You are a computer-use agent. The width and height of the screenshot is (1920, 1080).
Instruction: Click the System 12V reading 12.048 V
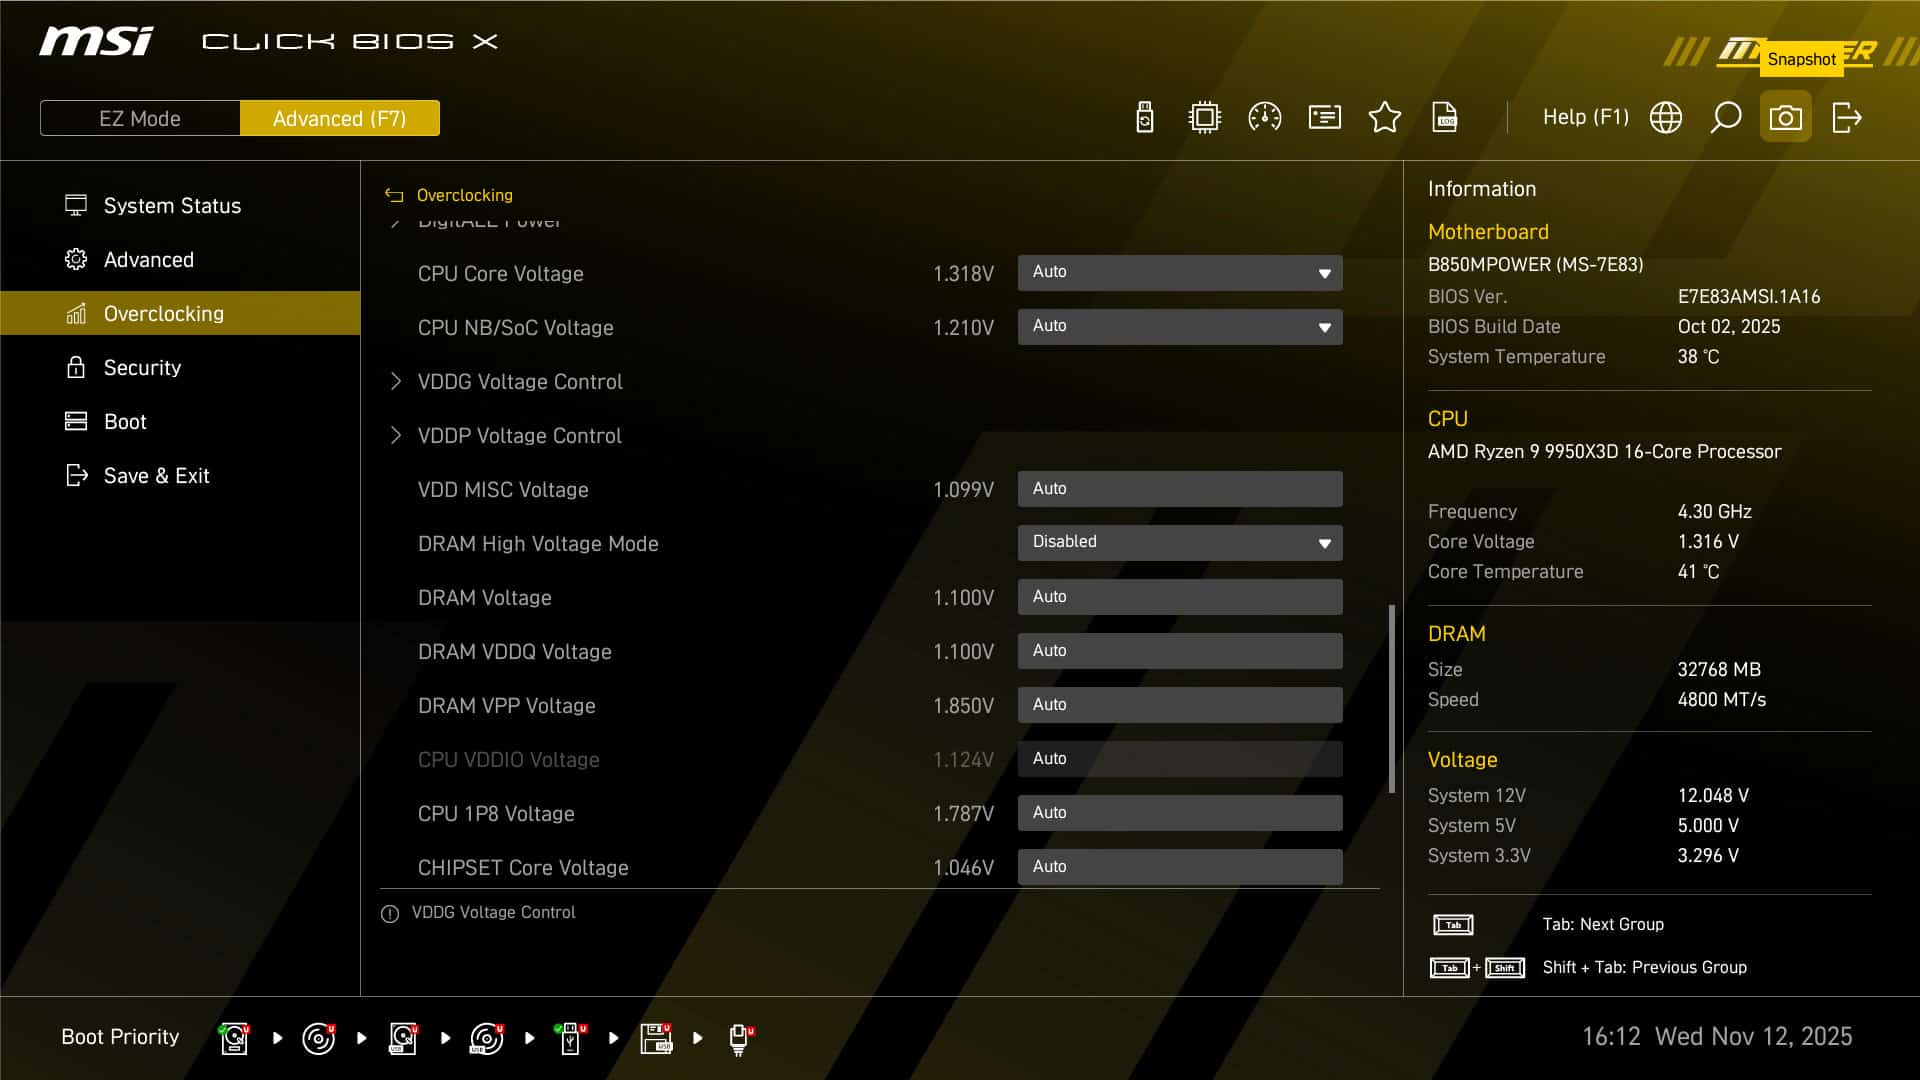click(1713, 796)
